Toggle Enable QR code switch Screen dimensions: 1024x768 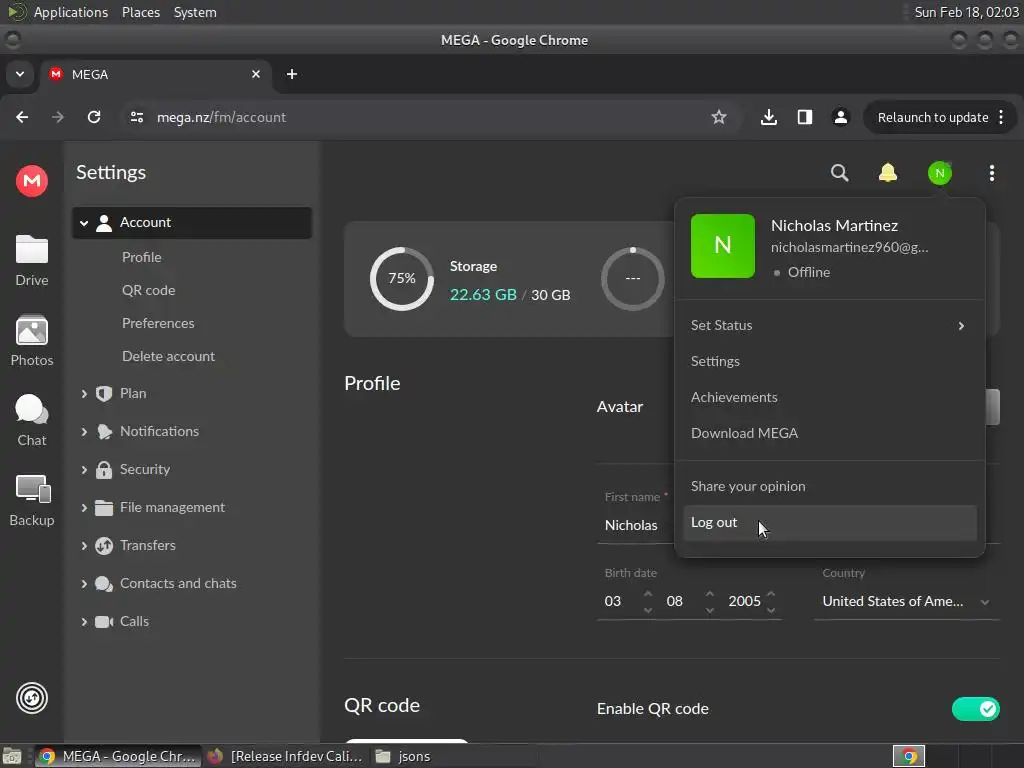pos(975,709)
